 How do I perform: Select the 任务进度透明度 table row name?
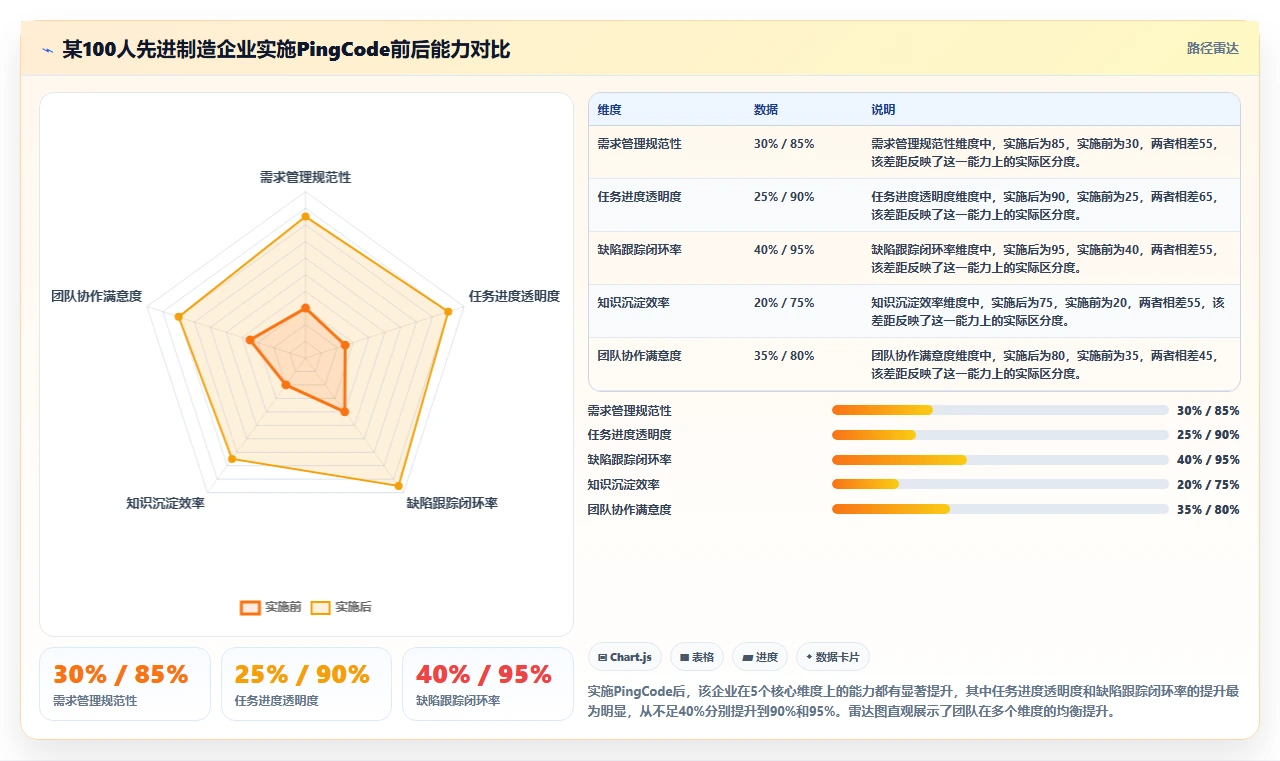tap(639, 197)
